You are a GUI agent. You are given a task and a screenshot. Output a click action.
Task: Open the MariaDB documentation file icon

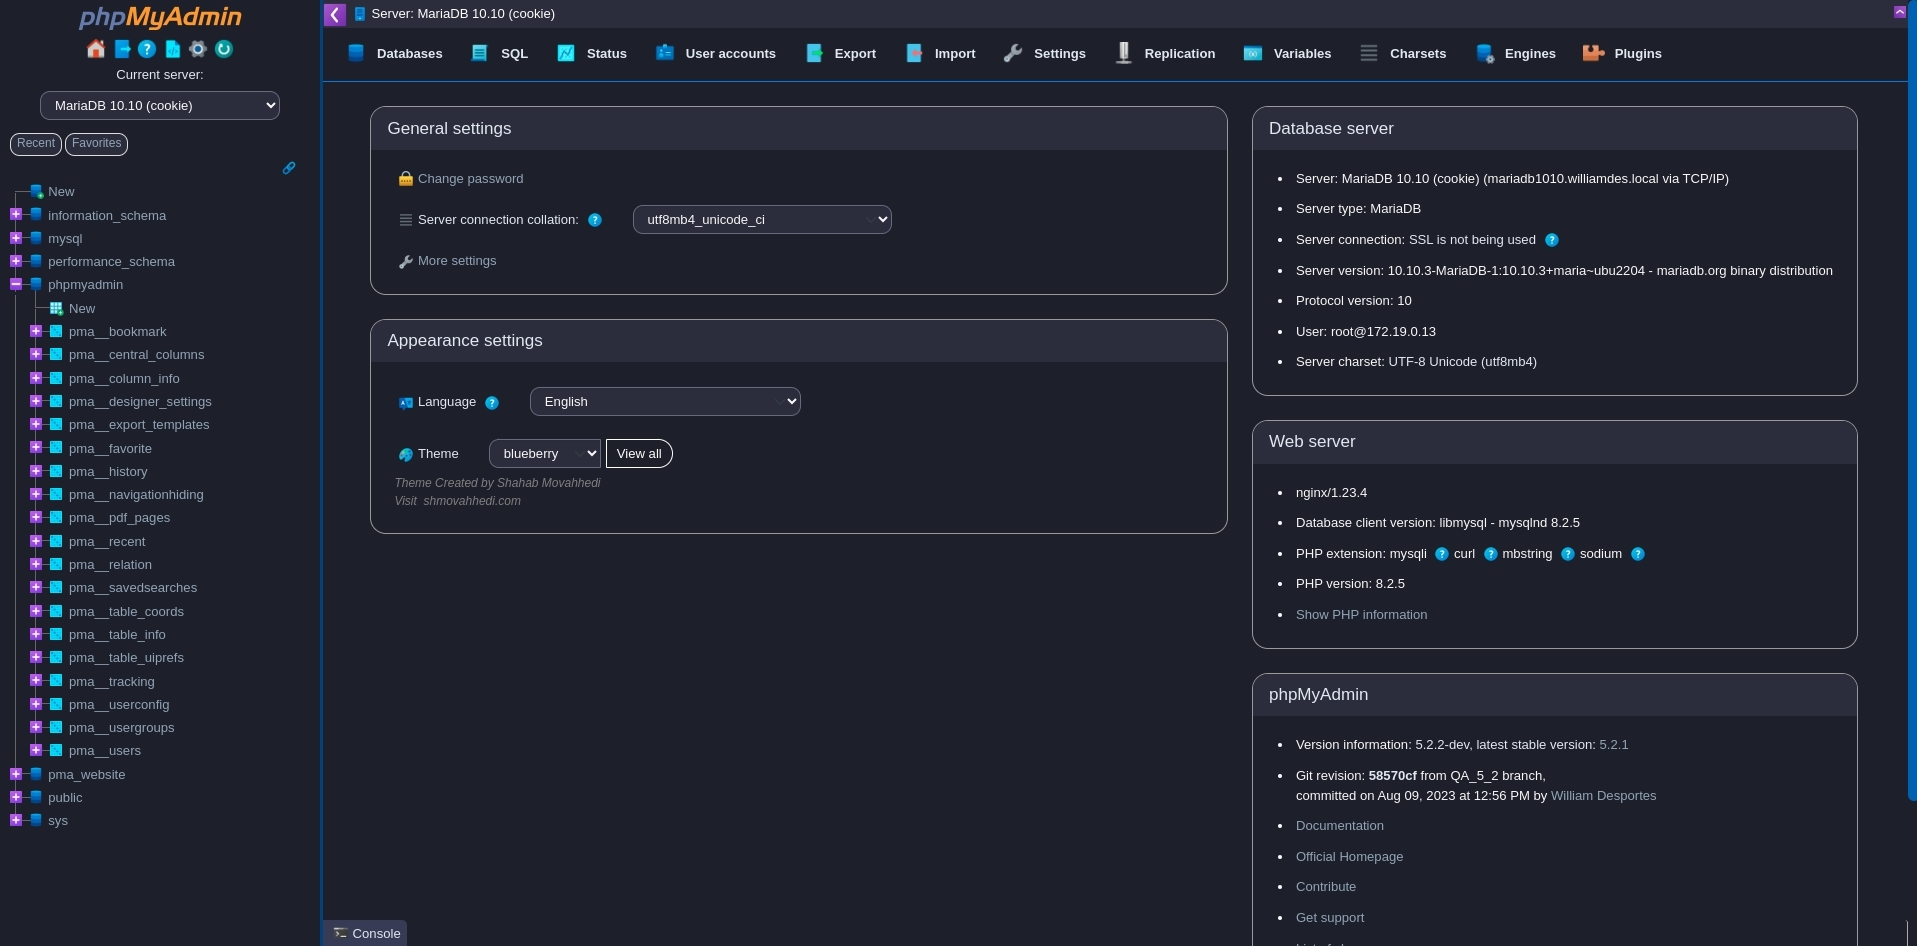pyautogui.click(x=173, y=49)
